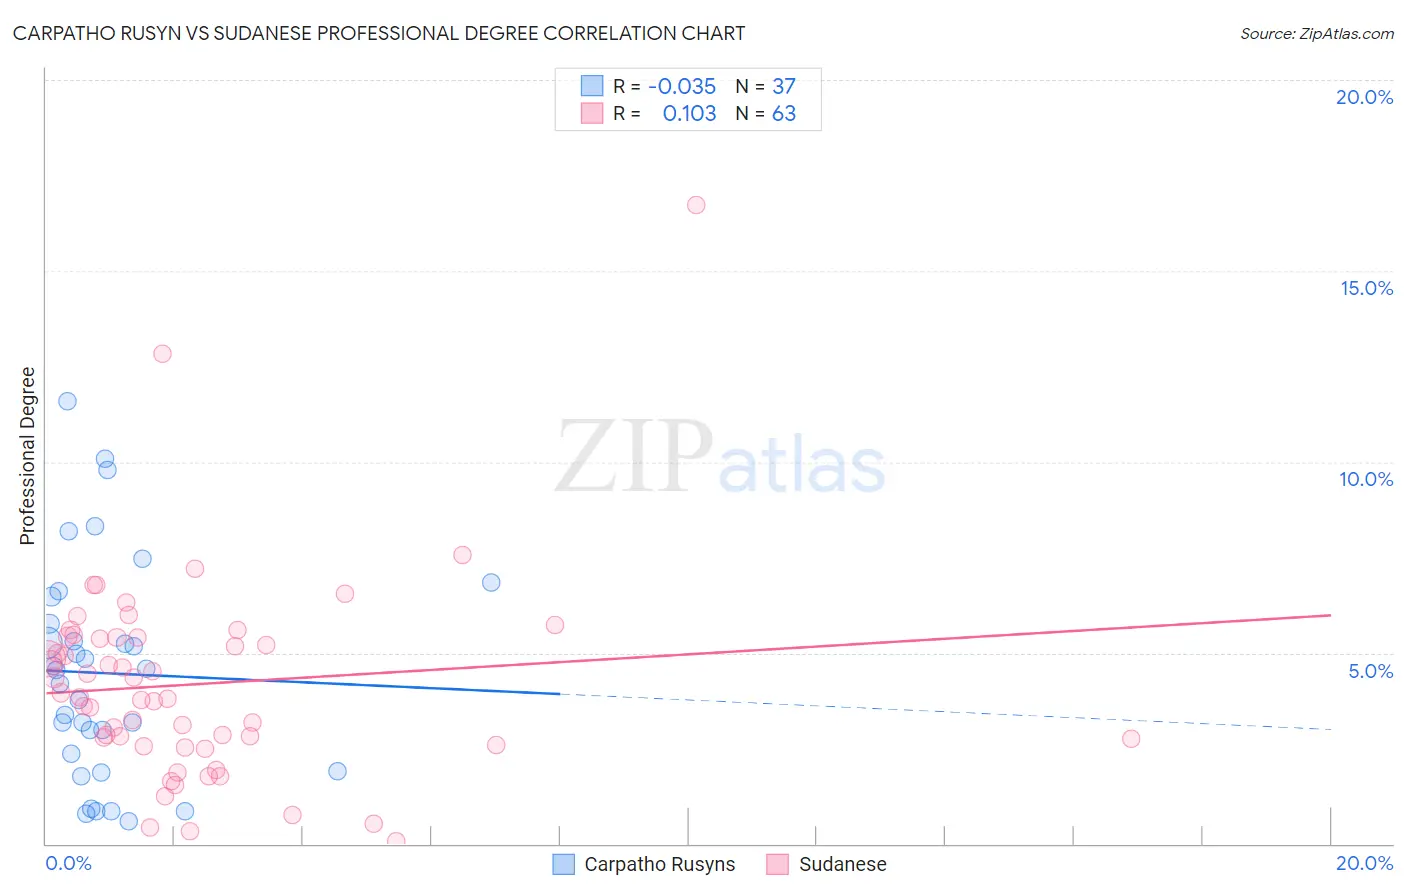1406x892 pixels.
Task: Click the pink Sudanese legend swatch
Action: (778, 864)
